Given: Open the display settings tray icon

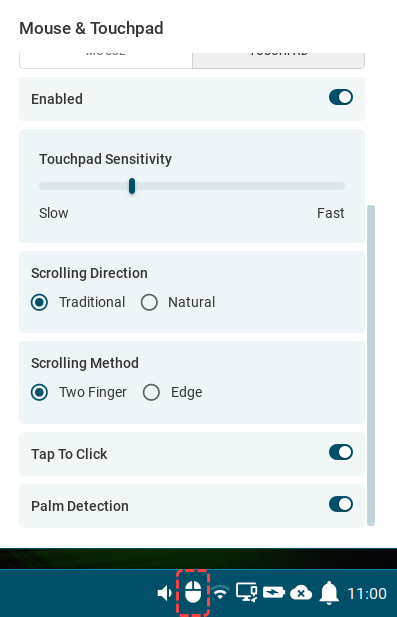Looking at the screenshot, I should 246,592.
